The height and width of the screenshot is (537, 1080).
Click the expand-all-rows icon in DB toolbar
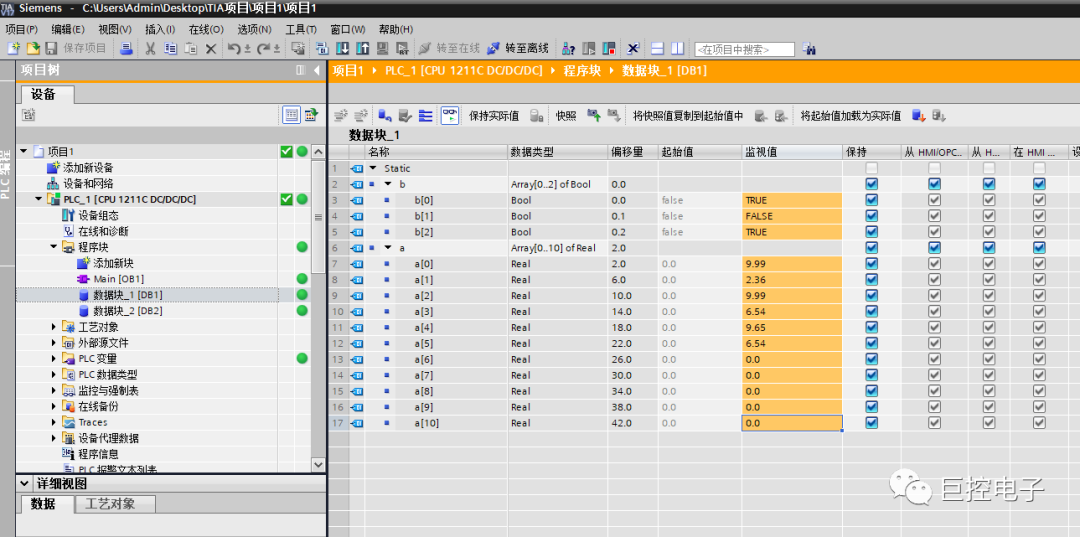pos(426,116)
